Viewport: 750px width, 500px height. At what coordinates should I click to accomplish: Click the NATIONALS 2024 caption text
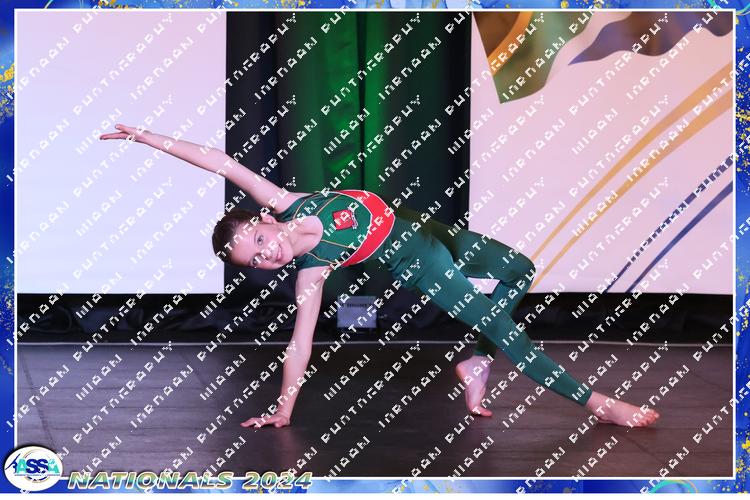[x=190, y=480]
